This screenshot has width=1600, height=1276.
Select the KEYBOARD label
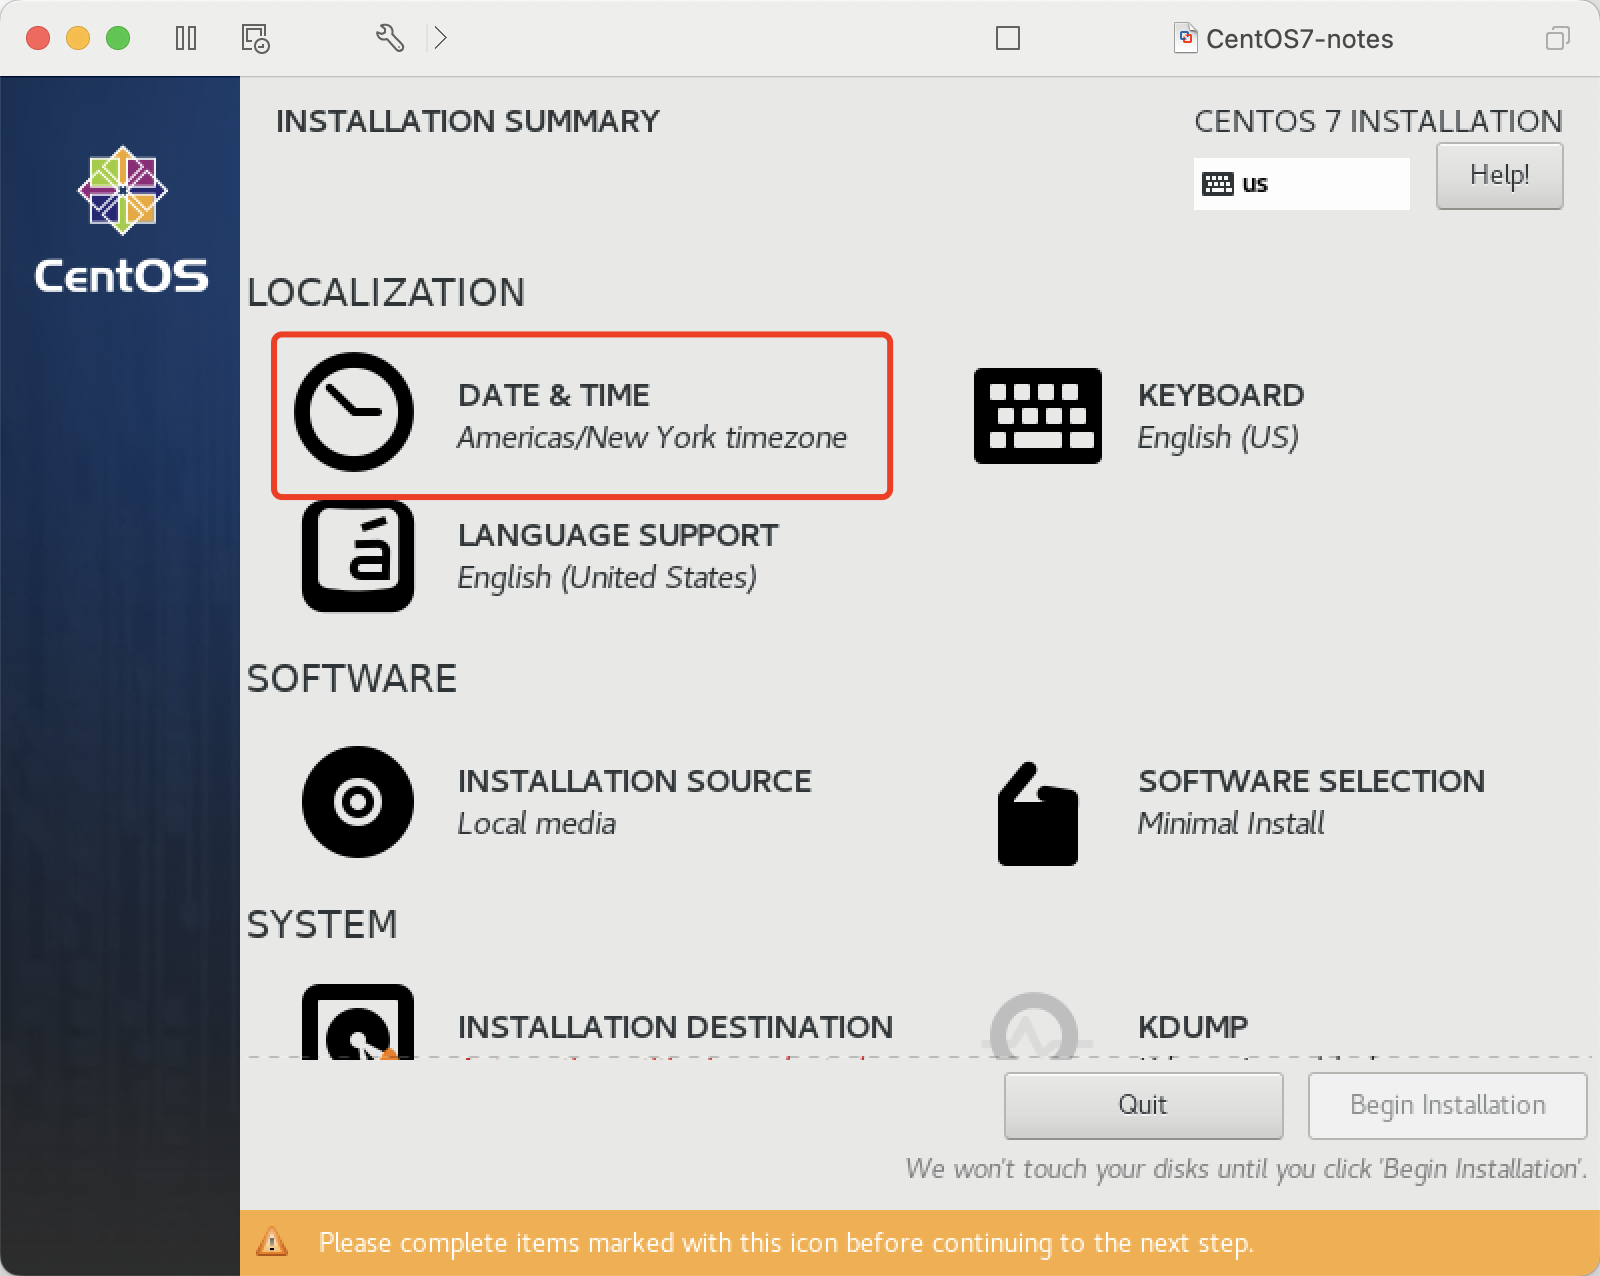pyautogui.click(x=1221, y=395)
